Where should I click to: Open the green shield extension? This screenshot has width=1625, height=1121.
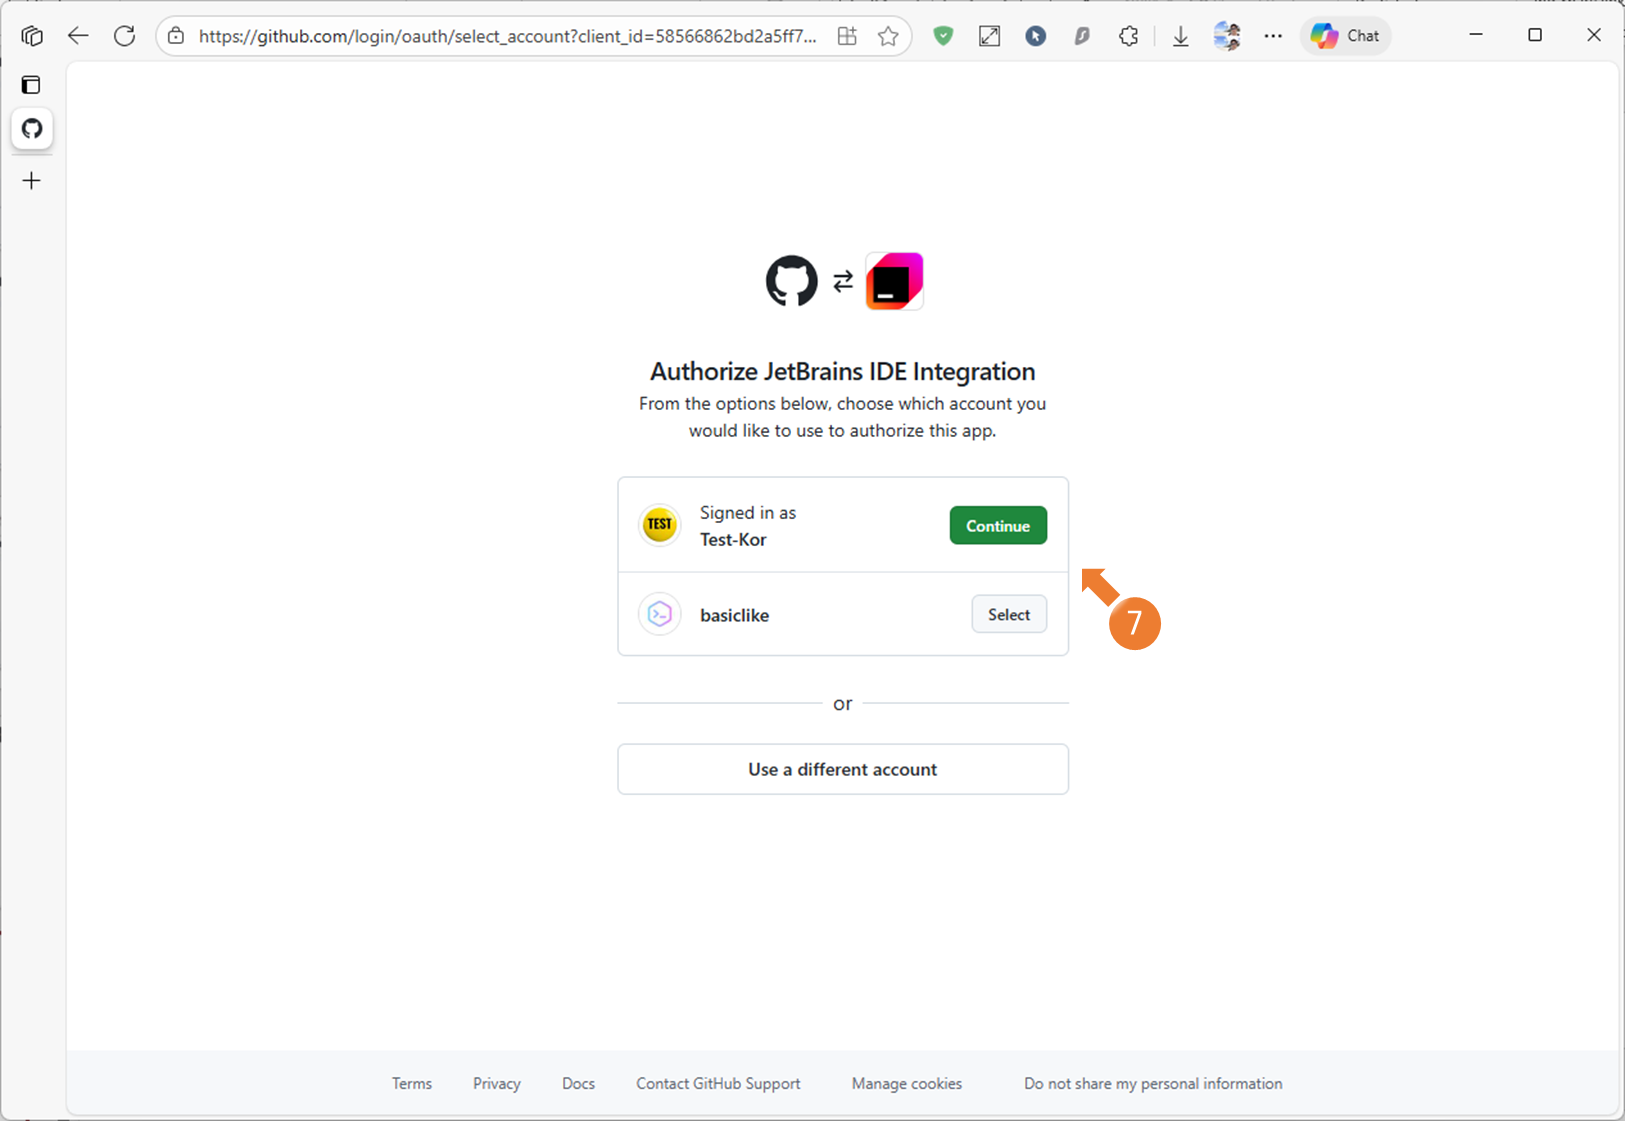[x=943, y=36]
